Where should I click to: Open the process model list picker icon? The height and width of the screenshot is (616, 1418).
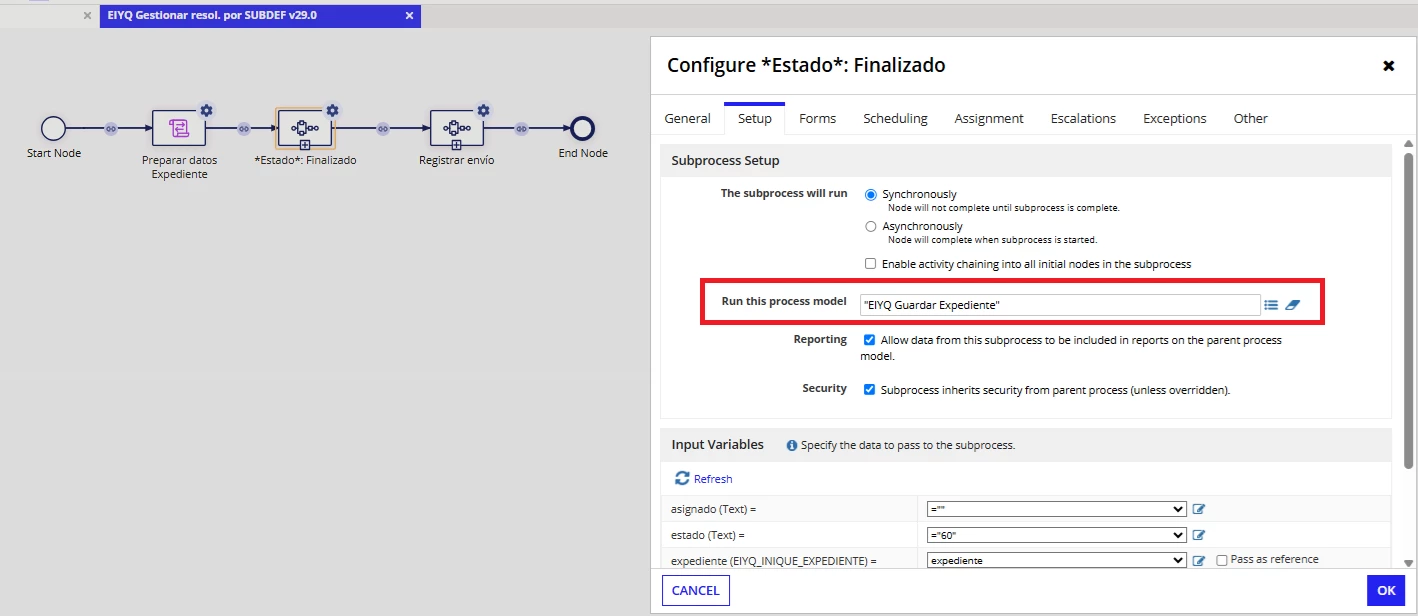pyautogui.click(x=1271, y=305)
